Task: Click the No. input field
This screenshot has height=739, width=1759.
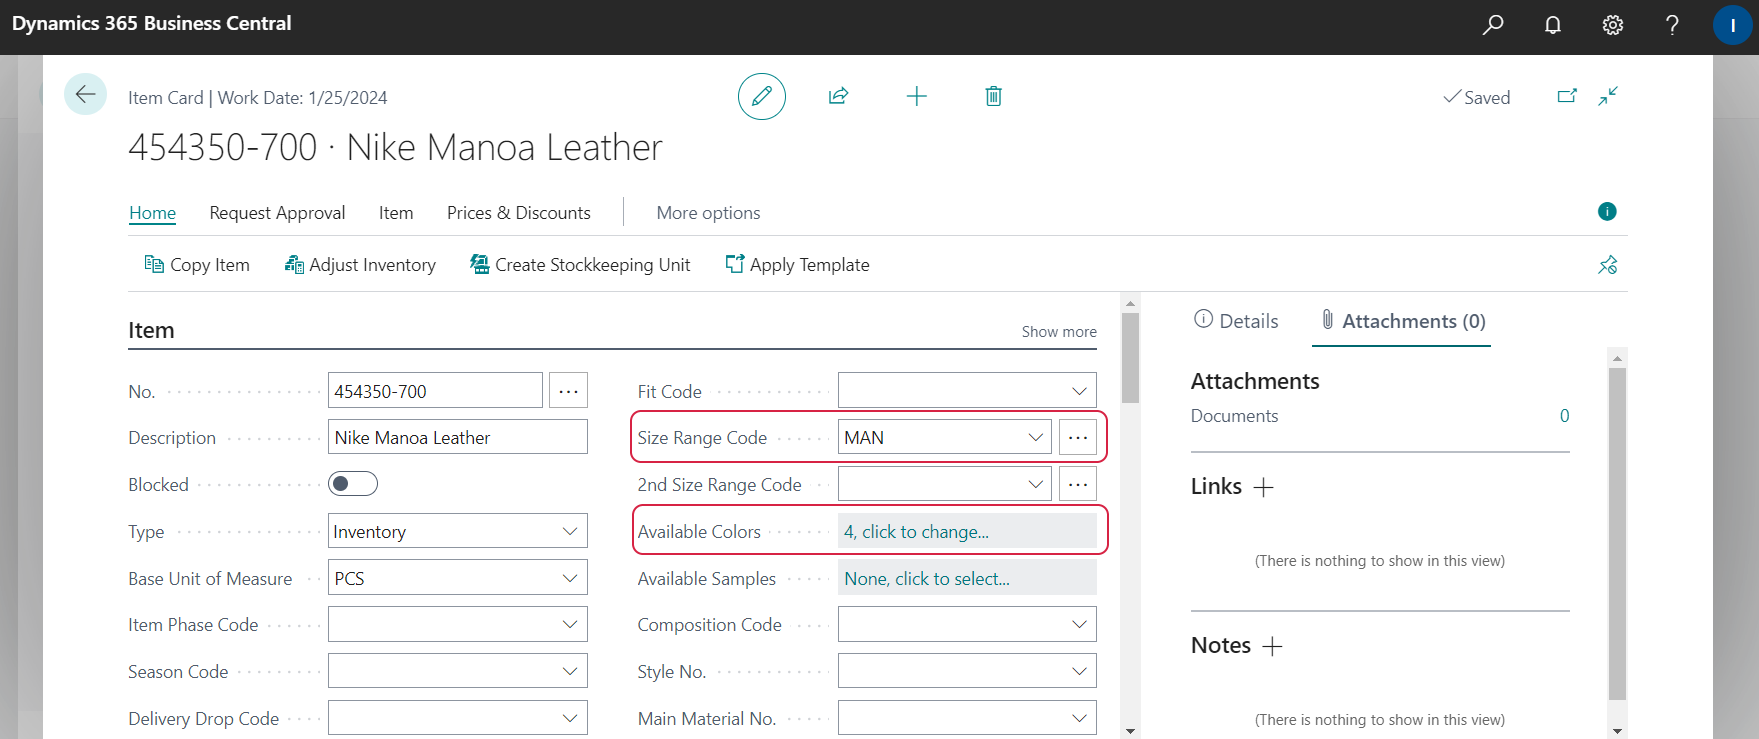Action: pos(435,391)
